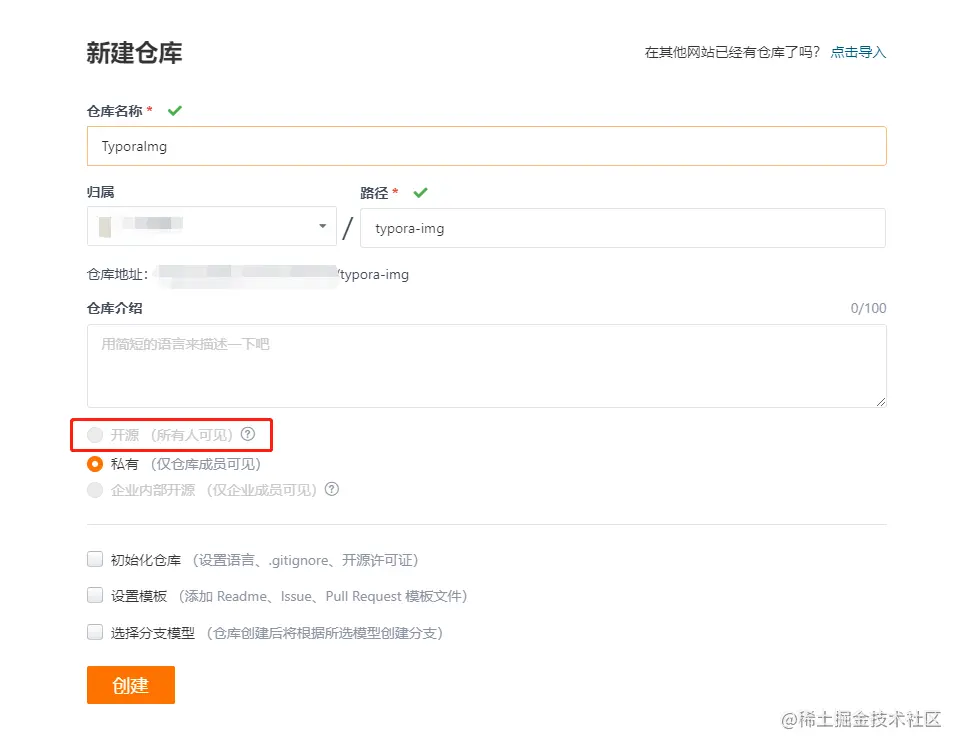The width and height of the screenshot is (963, 751).
Task: Select the 企业内部开源 radio button
Action: pos(95,490)
